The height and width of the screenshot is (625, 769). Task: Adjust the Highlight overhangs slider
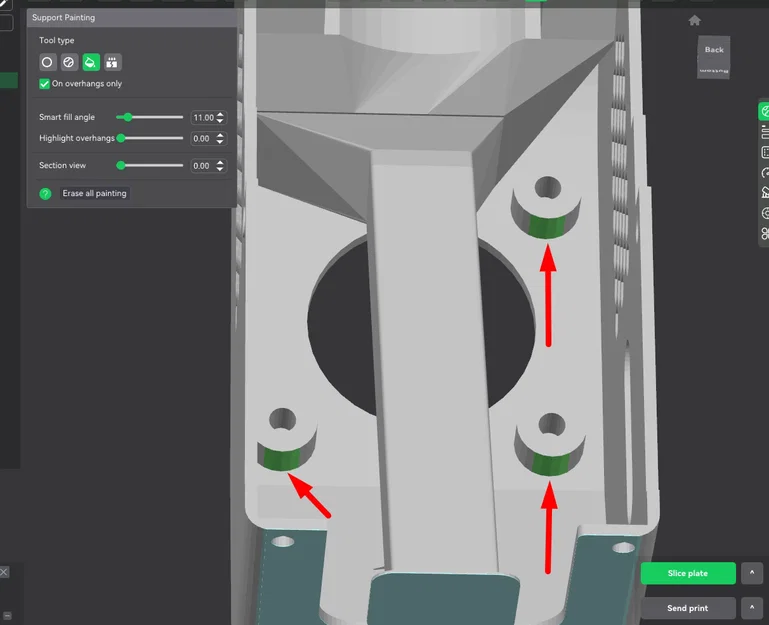pyautogui.click(x=150, y=138)
